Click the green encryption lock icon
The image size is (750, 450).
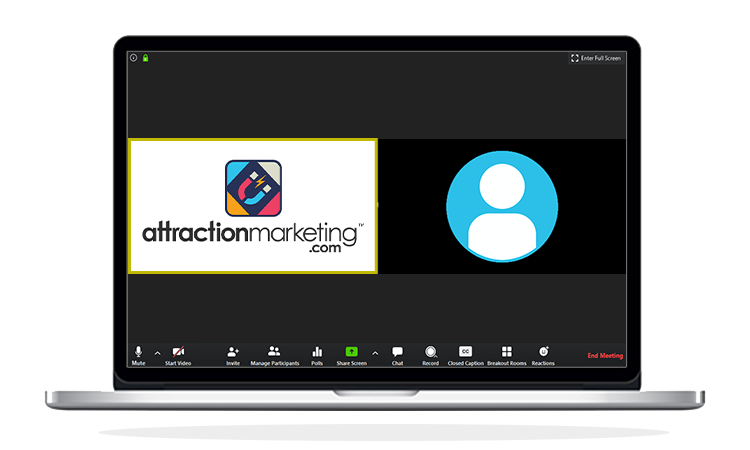145,58
